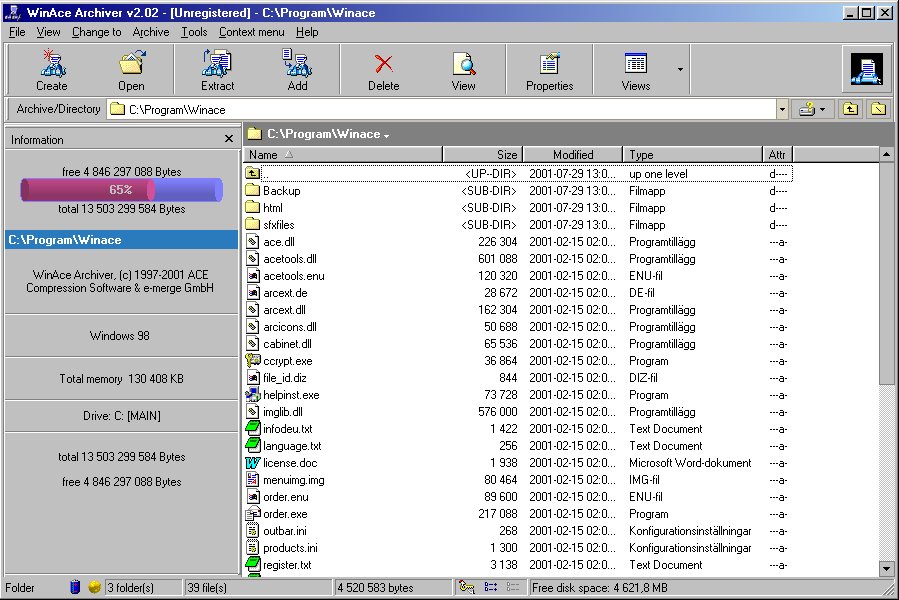Select the helpinst.exe file icon

(253, 395)
